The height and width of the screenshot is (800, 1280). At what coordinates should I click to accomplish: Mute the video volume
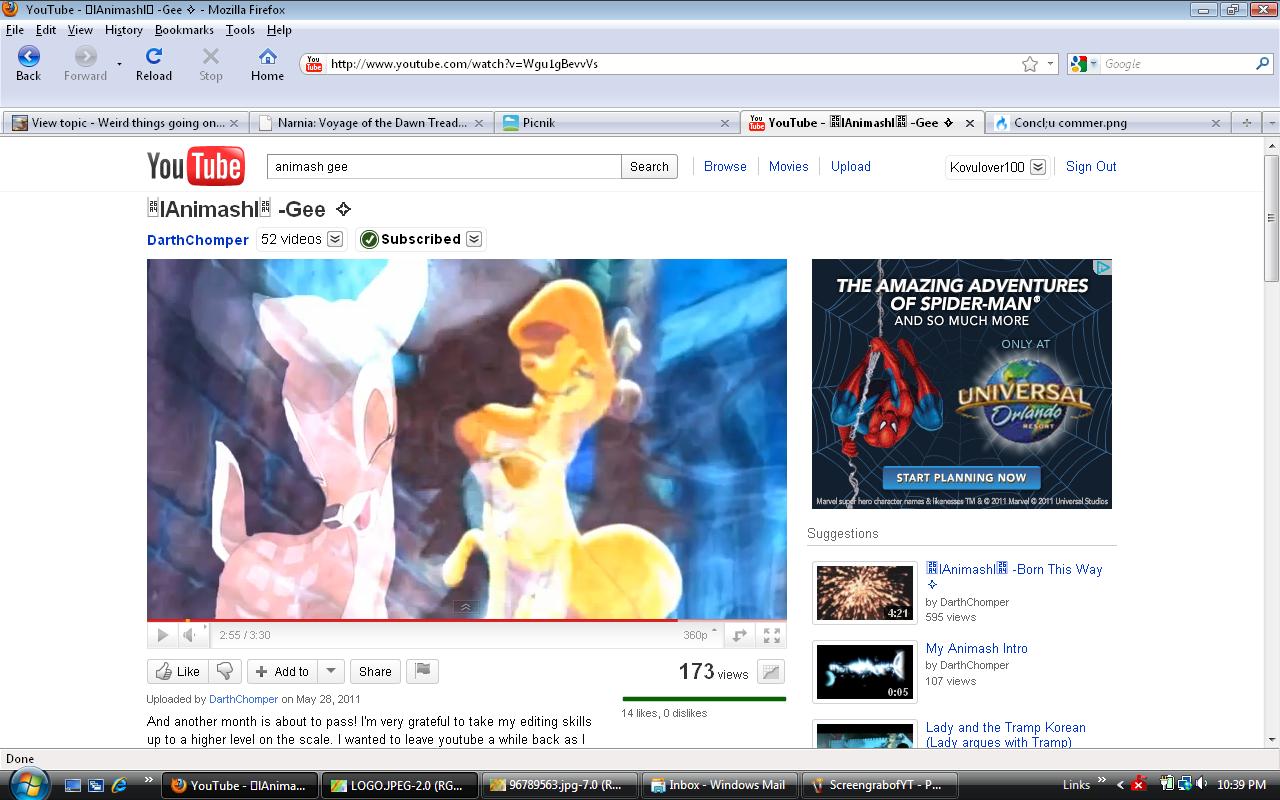tap(189, 635)
